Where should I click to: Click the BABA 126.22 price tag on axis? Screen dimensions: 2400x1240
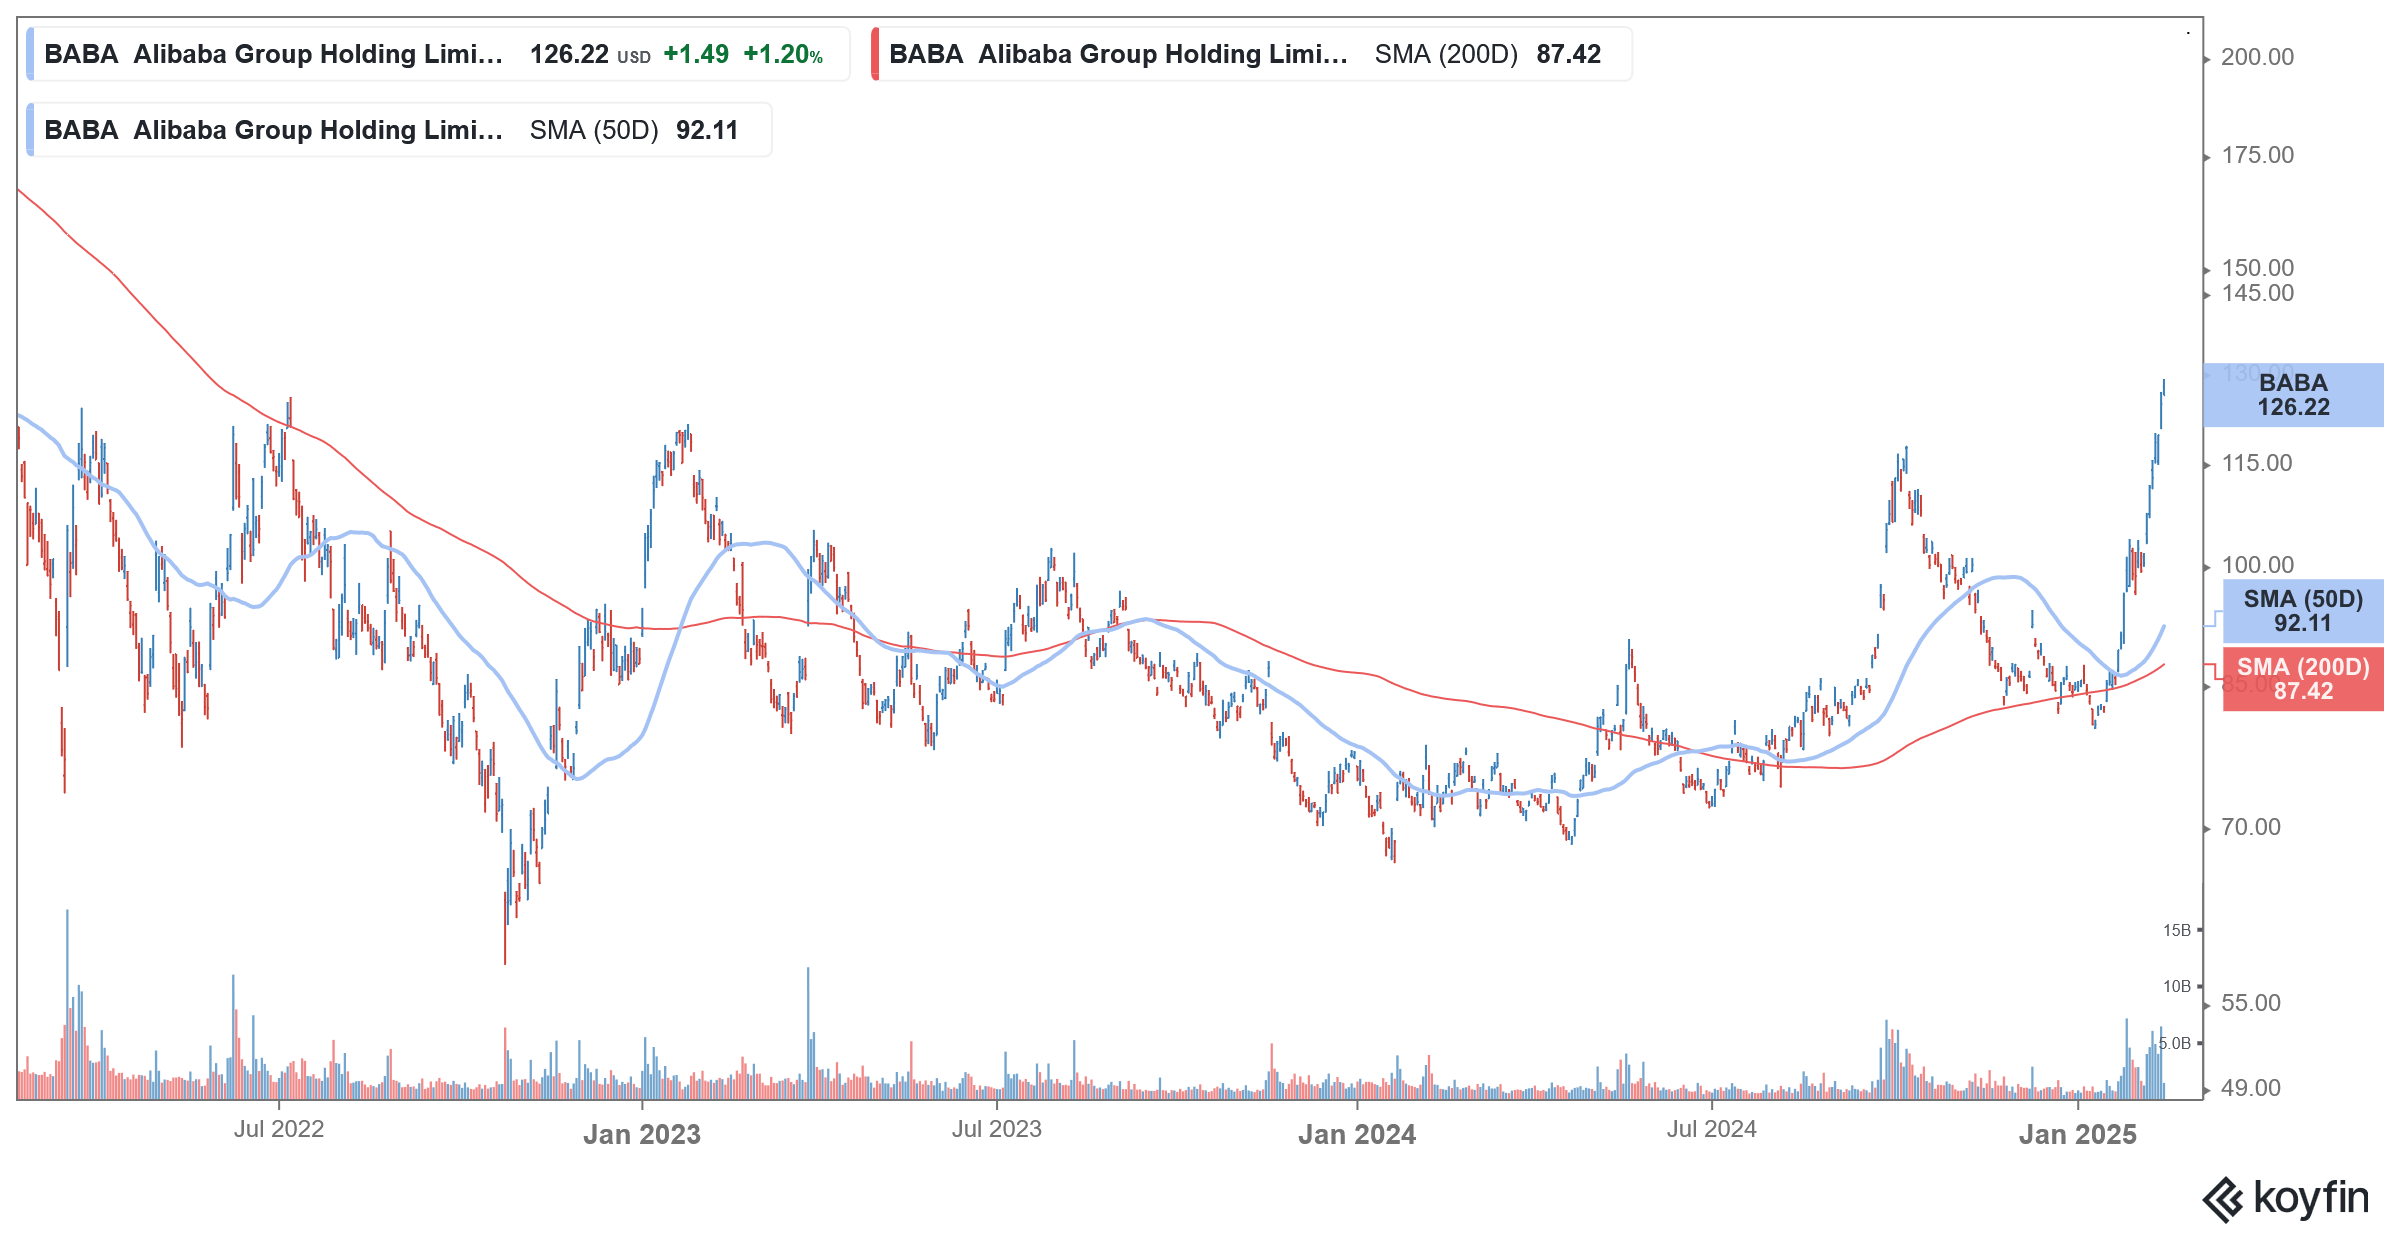(2294, 395)
